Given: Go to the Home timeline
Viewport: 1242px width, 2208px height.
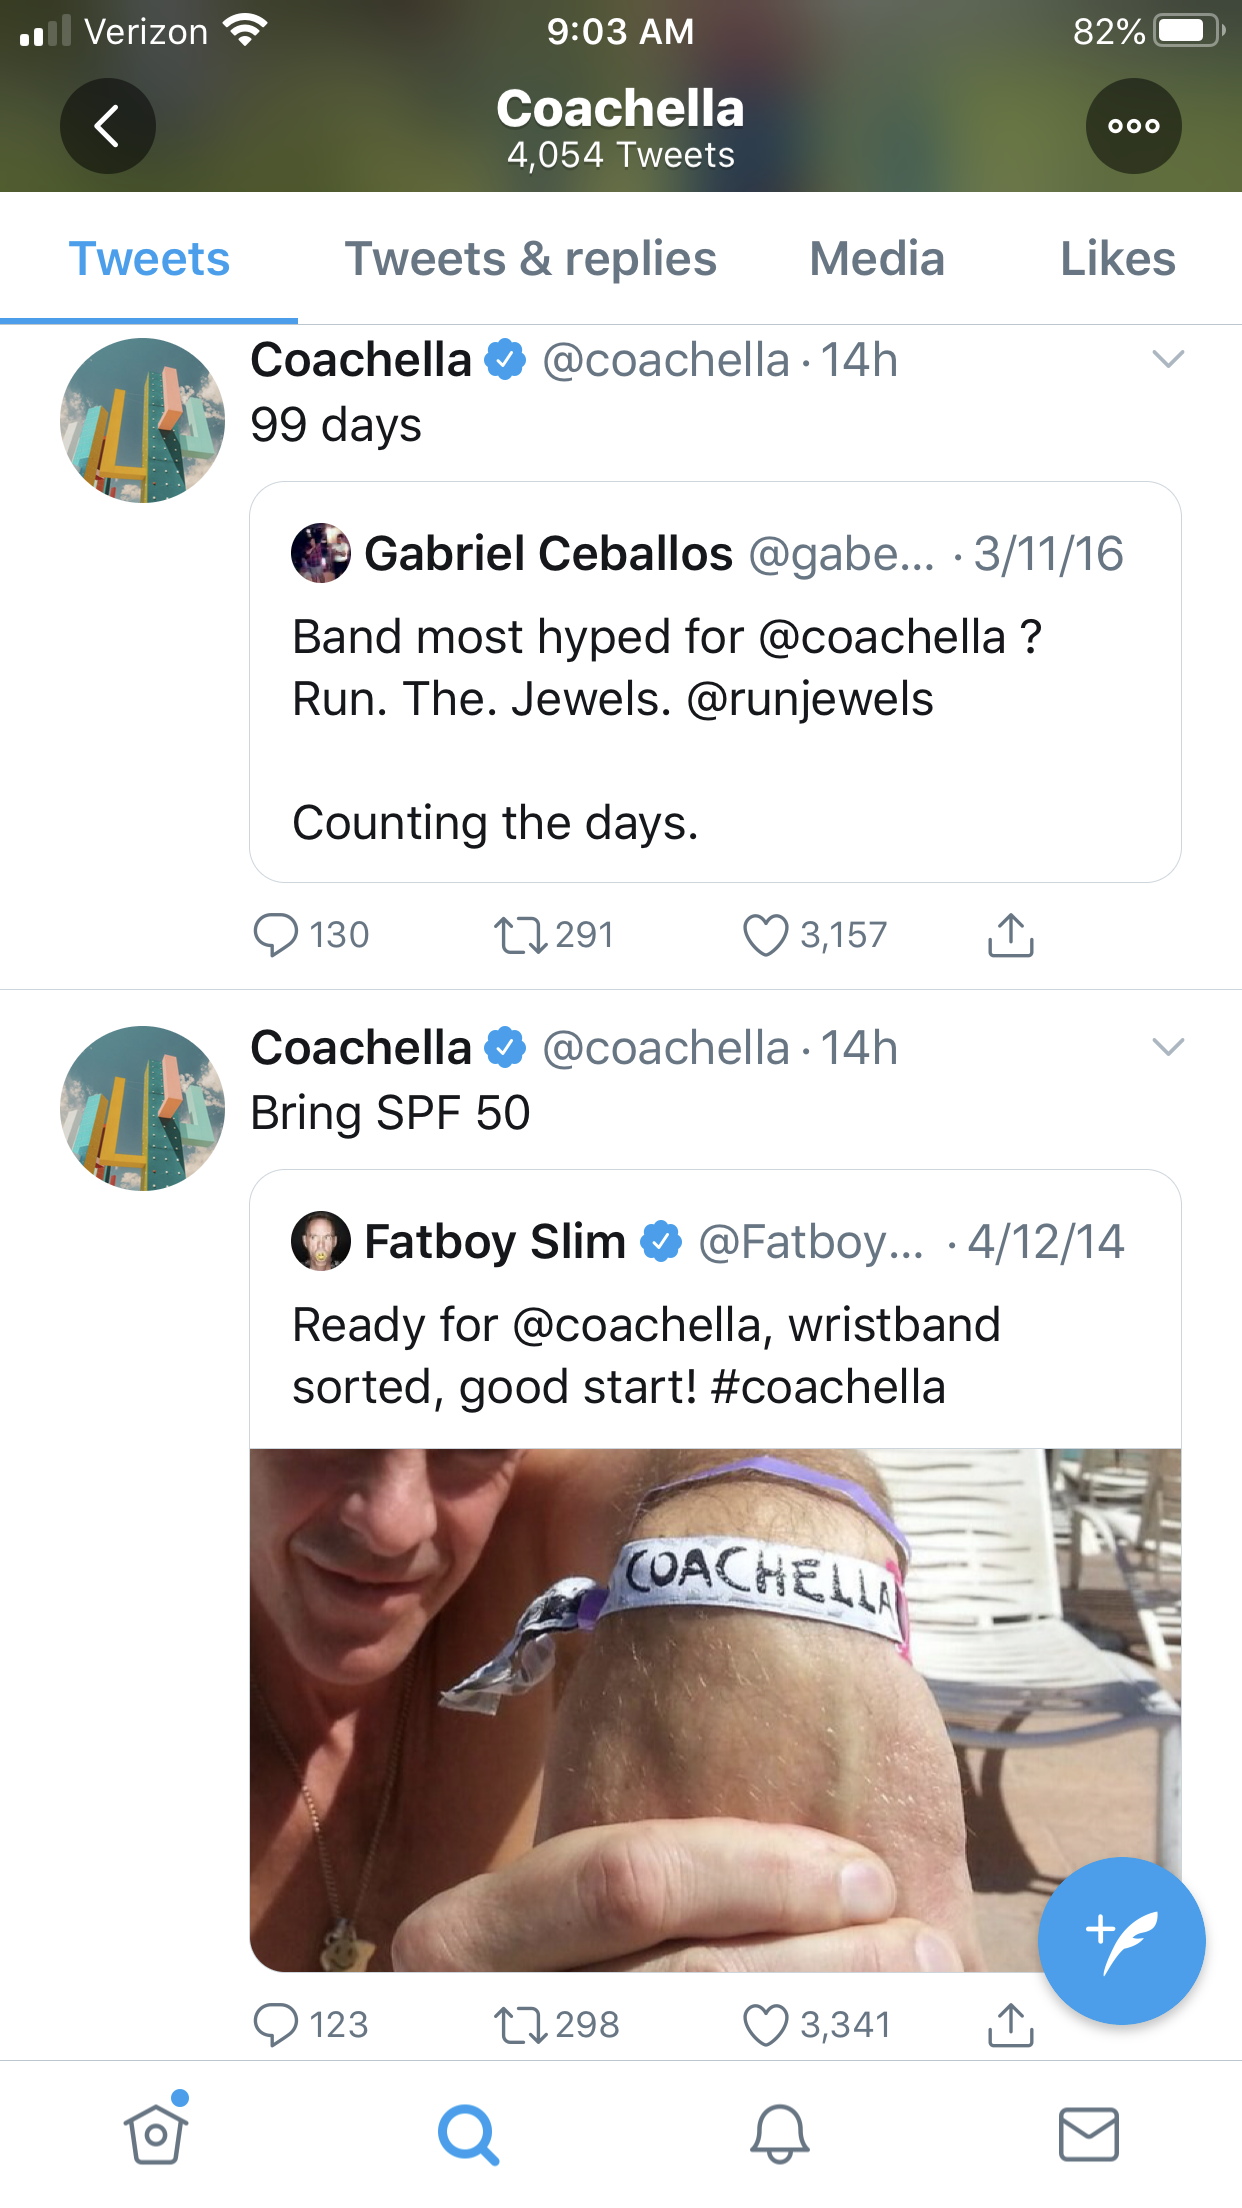Looking at the screenshot, I should [155, 2134].
